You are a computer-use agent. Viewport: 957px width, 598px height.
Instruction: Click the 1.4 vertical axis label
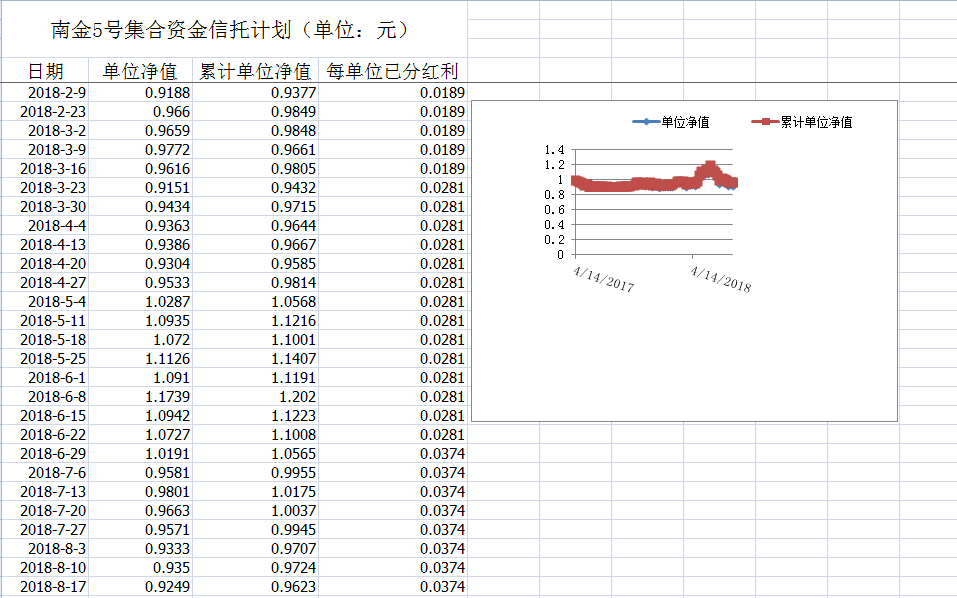click(554, 150)
